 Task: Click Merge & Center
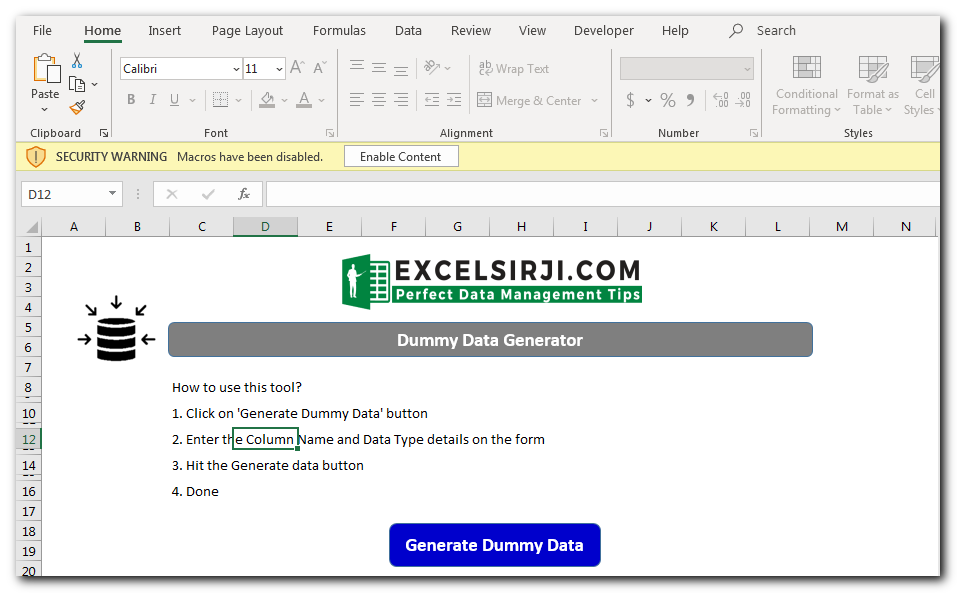[x=529, y=100]
